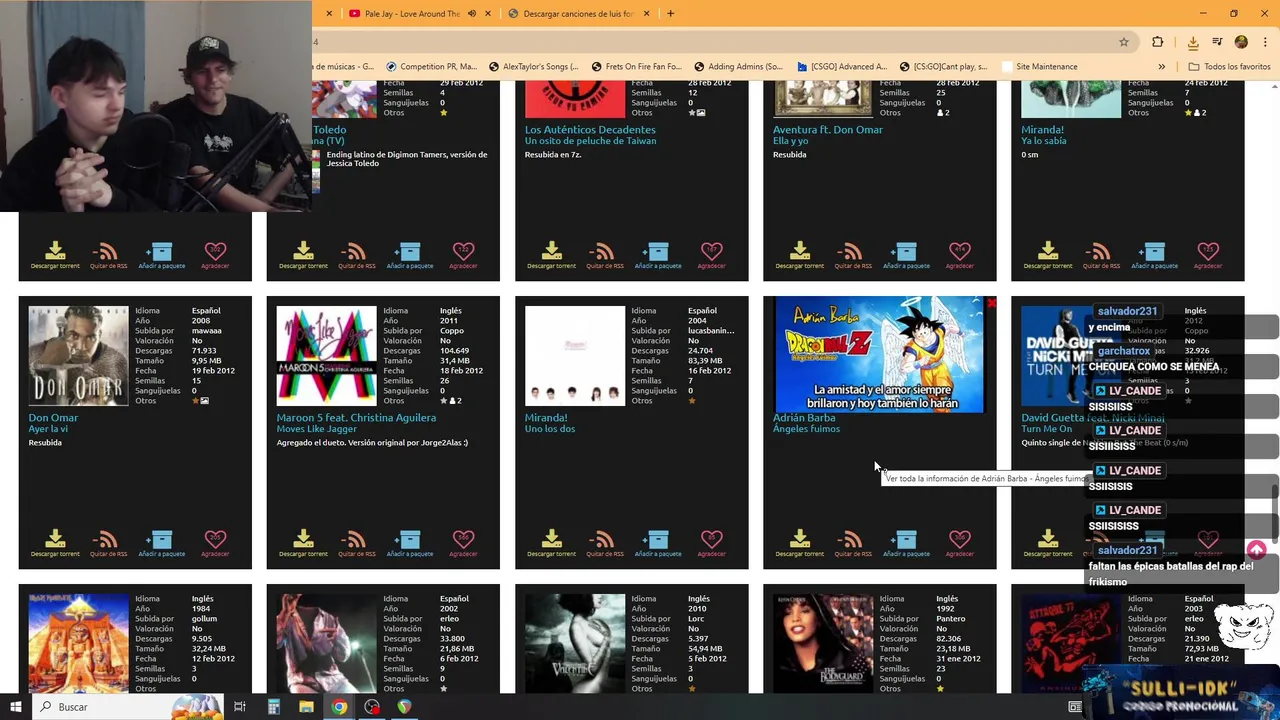The width and height of the screenshot is (1280, 720).
Task: Open Los Auténticos Decadentes title link
Action: pos(590,130)
